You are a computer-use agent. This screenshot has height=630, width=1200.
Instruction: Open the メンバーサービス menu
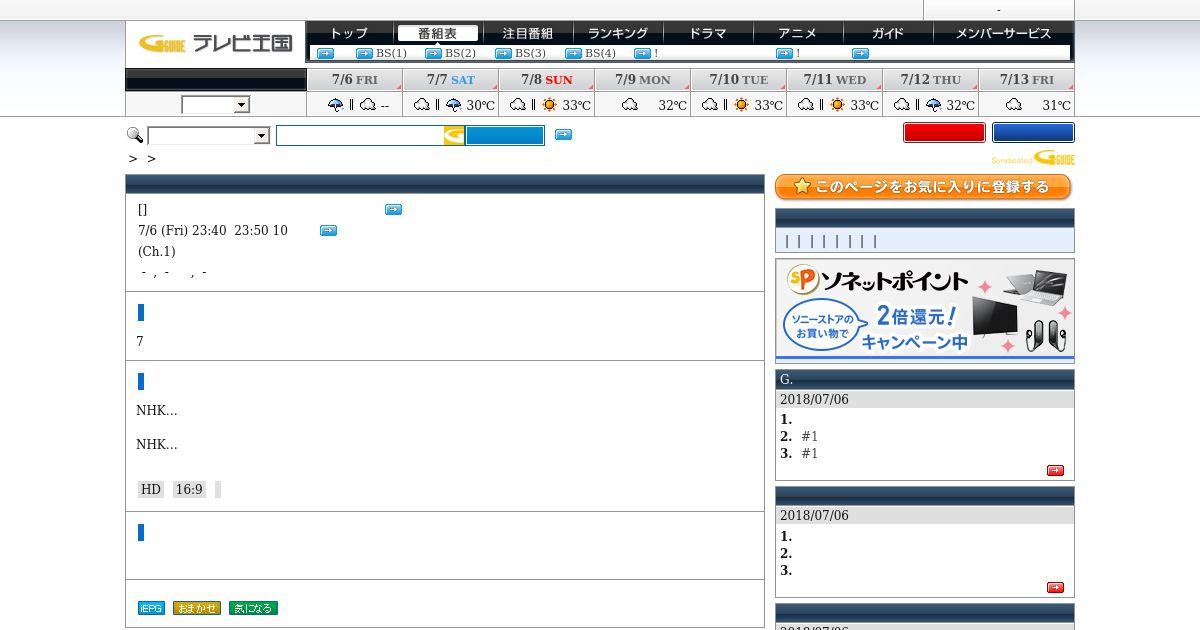(1003, 33)
